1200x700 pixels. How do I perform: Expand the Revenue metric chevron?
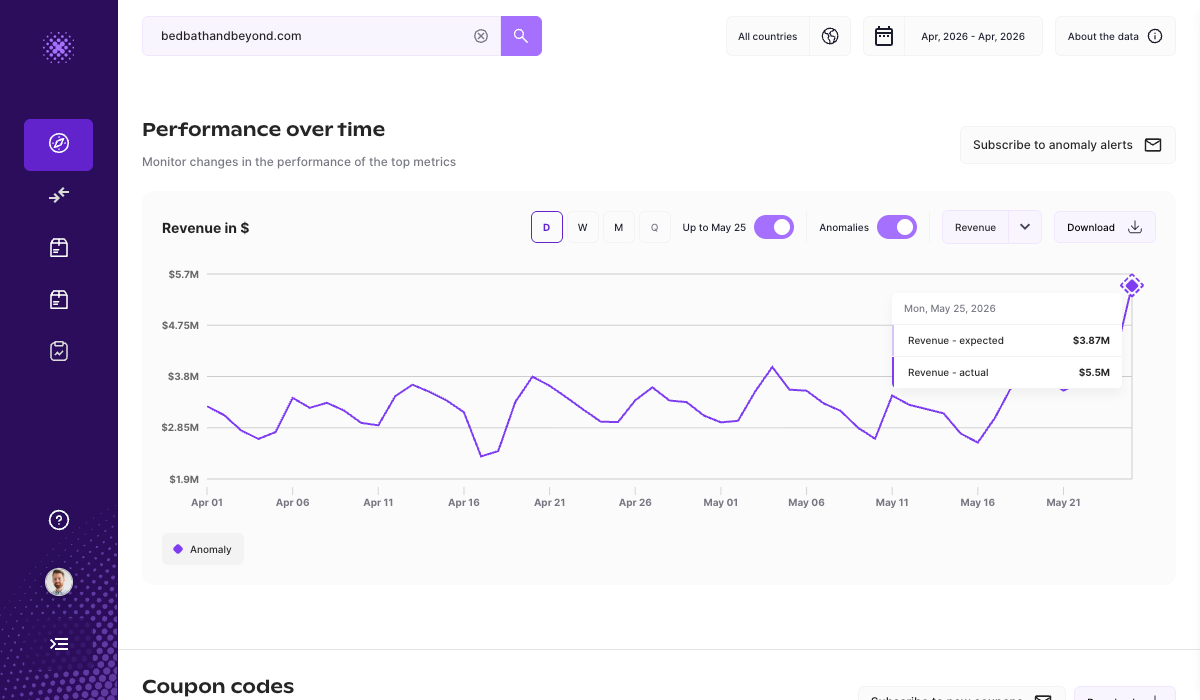pyautogui.click(x=1025, y=227)
